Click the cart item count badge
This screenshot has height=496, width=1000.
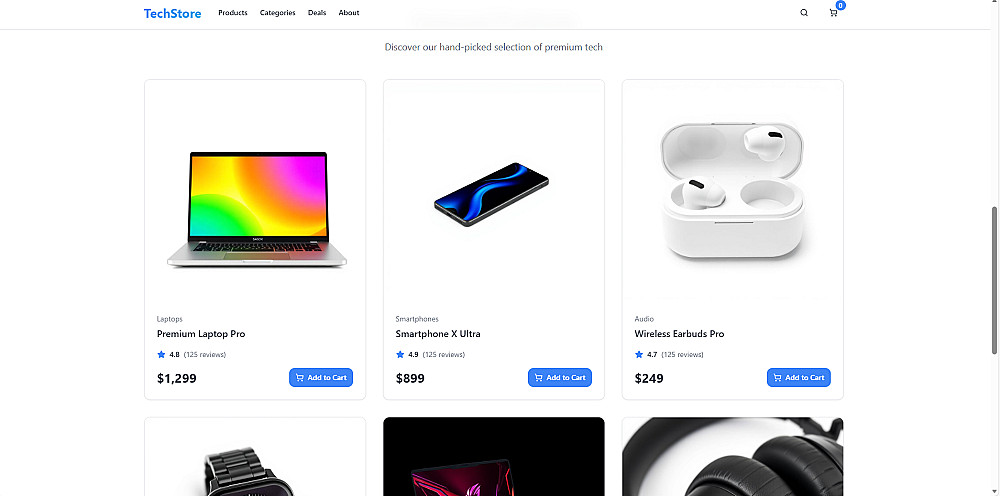pyautogui.click(x=841, y=6)
